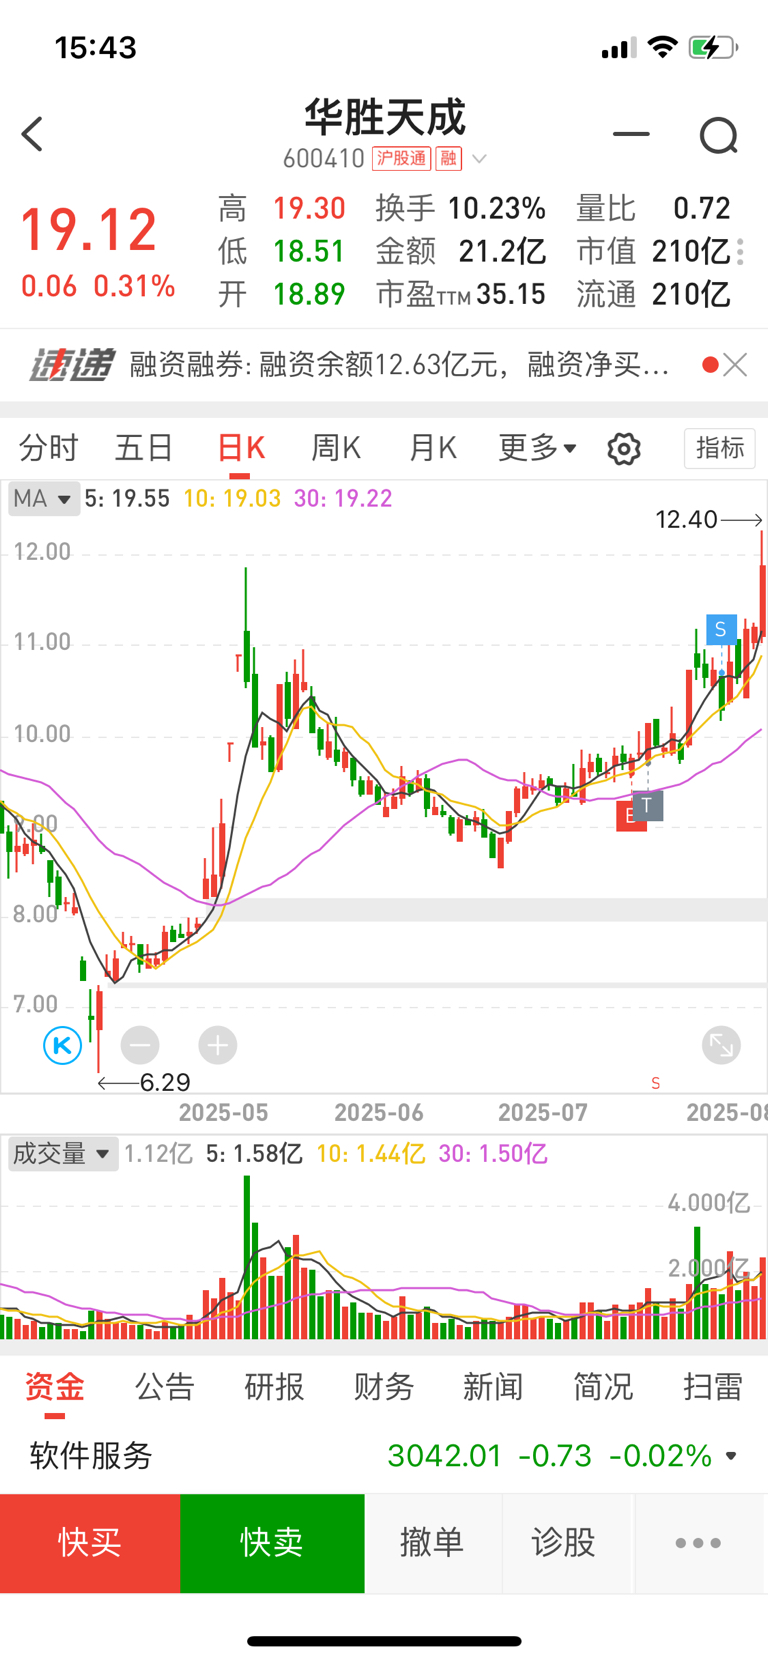Open the 成交量 indicator dropdown
Image resolution: width=768 pixels, height=1663 pixels.
tap(62, 1154)
